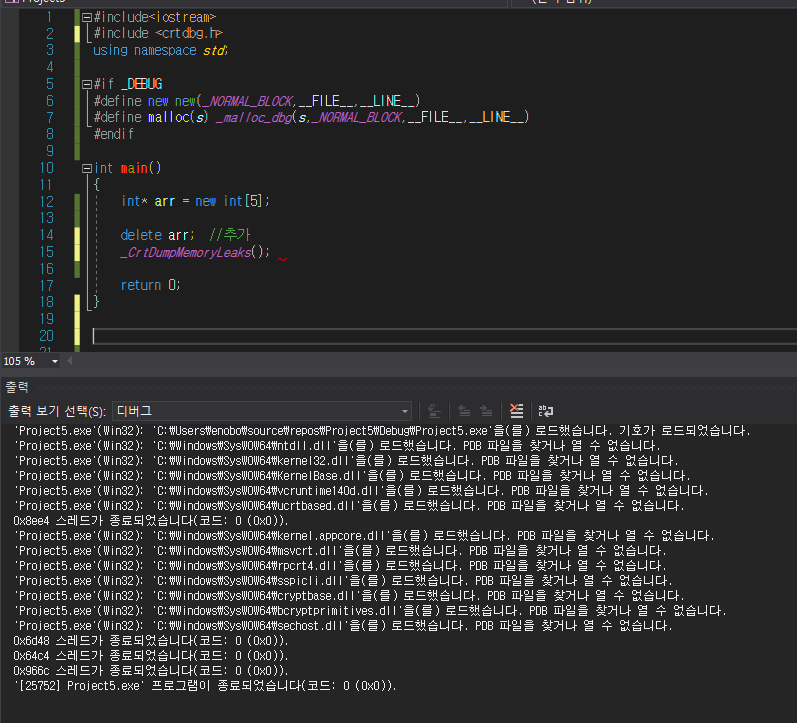The height and width of the screenshot is (723, 797).
Task: Place cursor on empty line 20
Action: coord(445,336)
